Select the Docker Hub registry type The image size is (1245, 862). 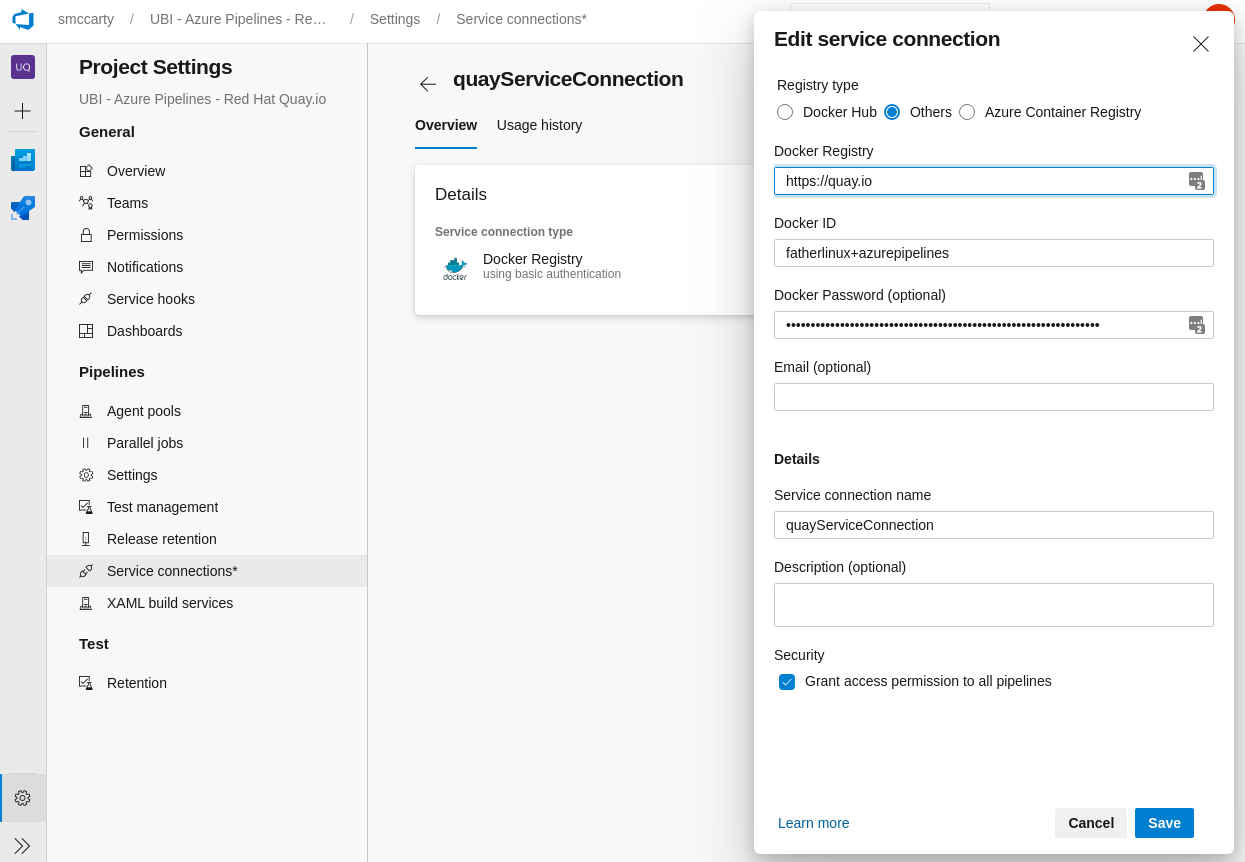coord(785,112)
